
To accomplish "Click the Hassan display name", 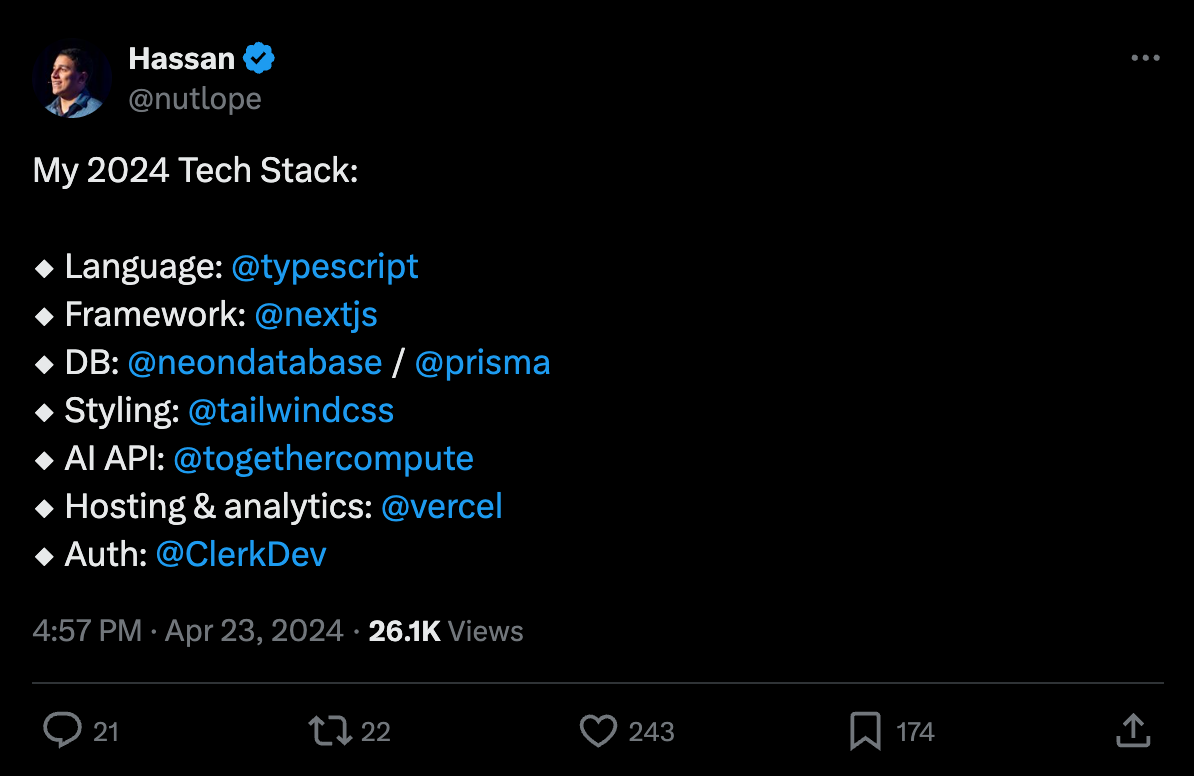I will pos(181,59).
